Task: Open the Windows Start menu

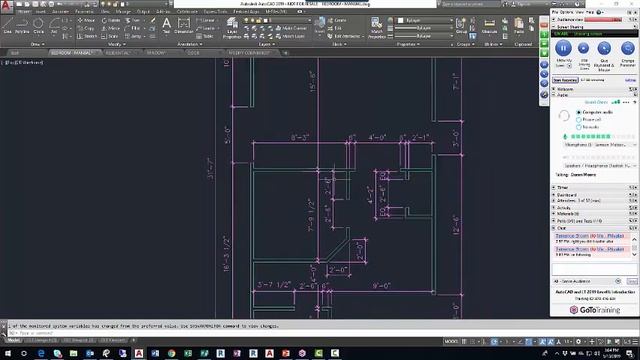Action: 8,353
